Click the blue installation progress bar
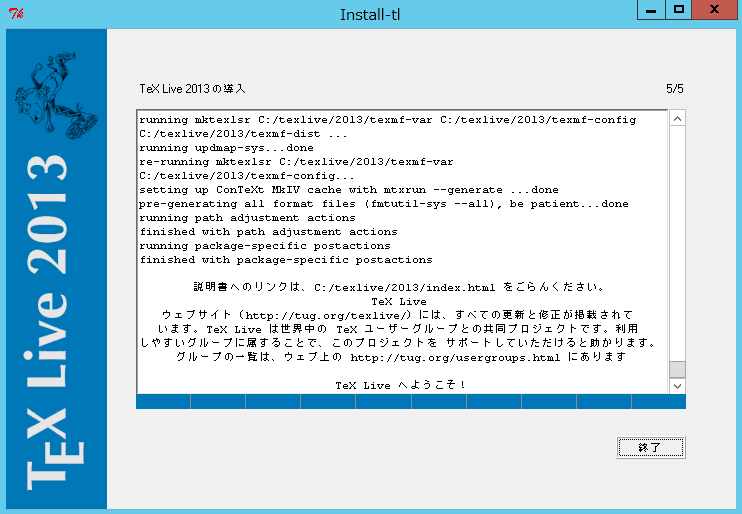This screenshot has height=514, width=742. point(410,402)
